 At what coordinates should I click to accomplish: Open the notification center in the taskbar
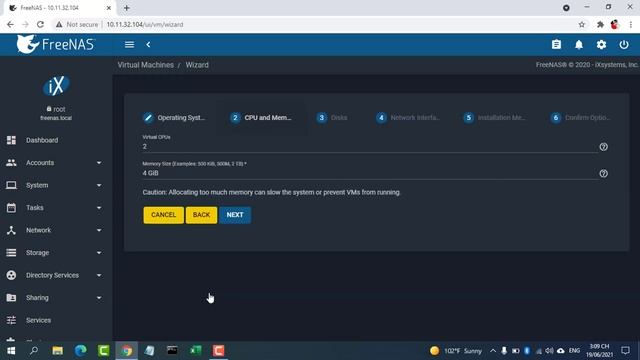[x=625, y=351]
